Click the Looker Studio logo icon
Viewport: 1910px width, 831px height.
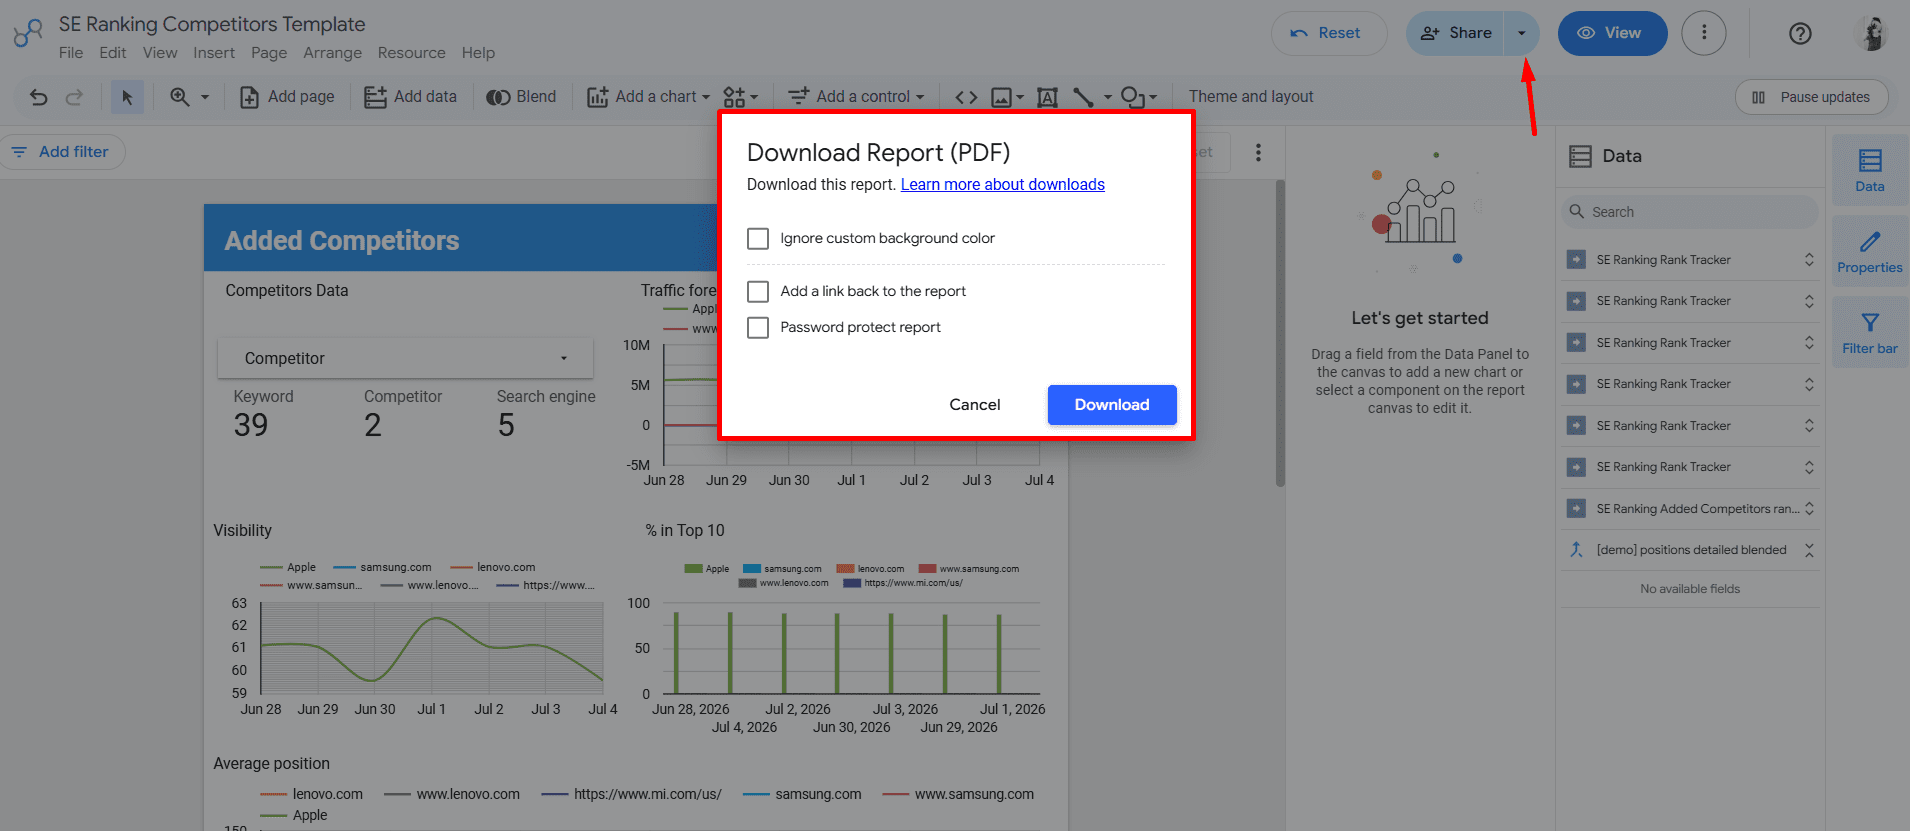coord(28,33)
